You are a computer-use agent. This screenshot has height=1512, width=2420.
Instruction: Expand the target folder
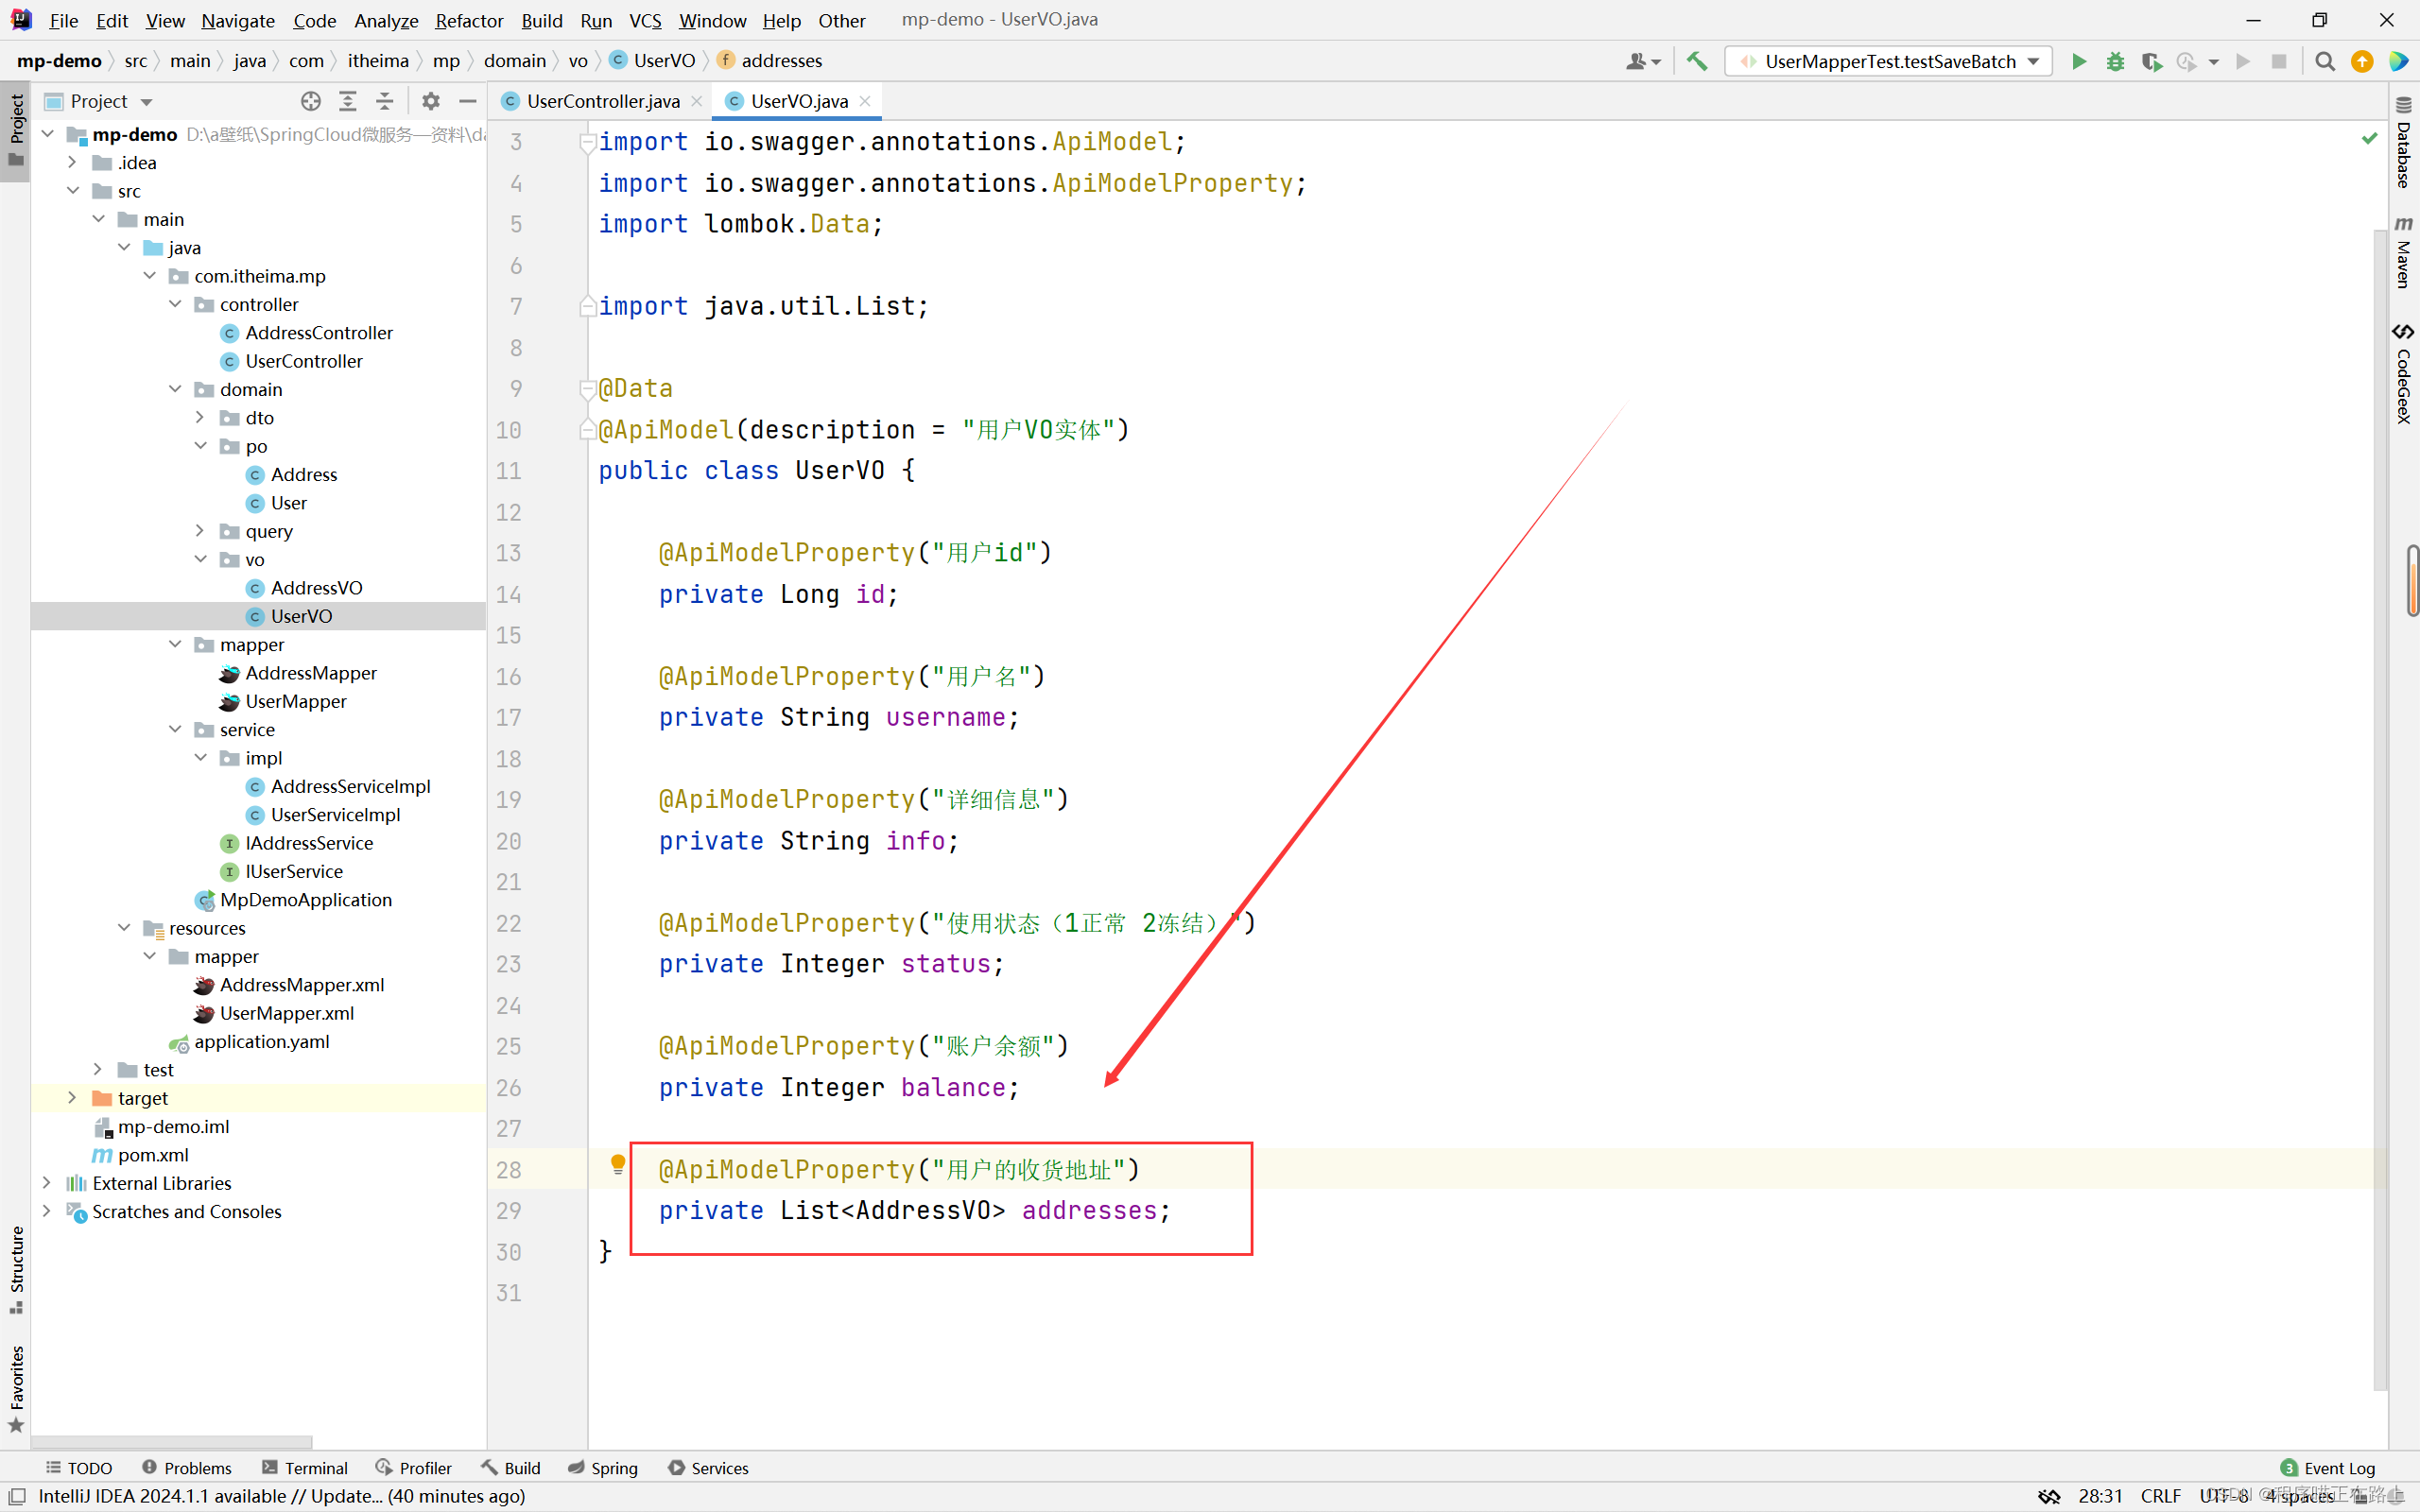coord(72,1098)
